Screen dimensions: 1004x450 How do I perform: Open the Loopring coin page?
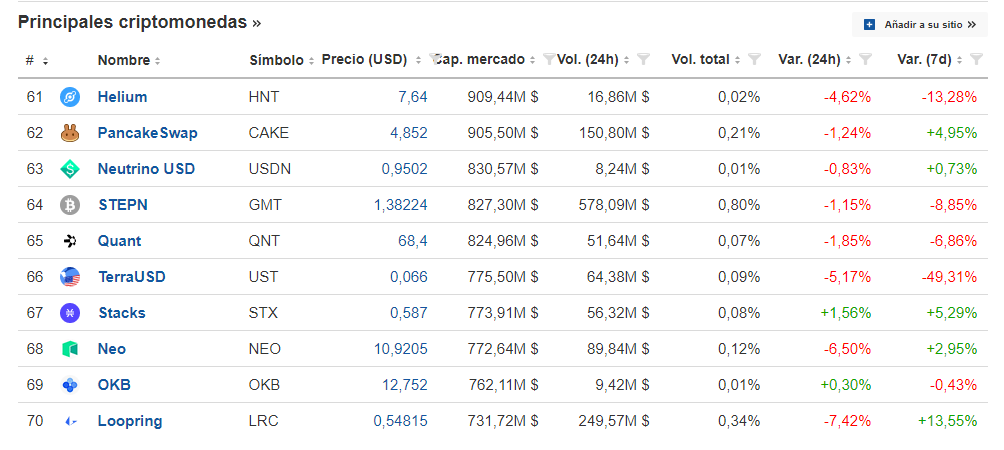130,421
